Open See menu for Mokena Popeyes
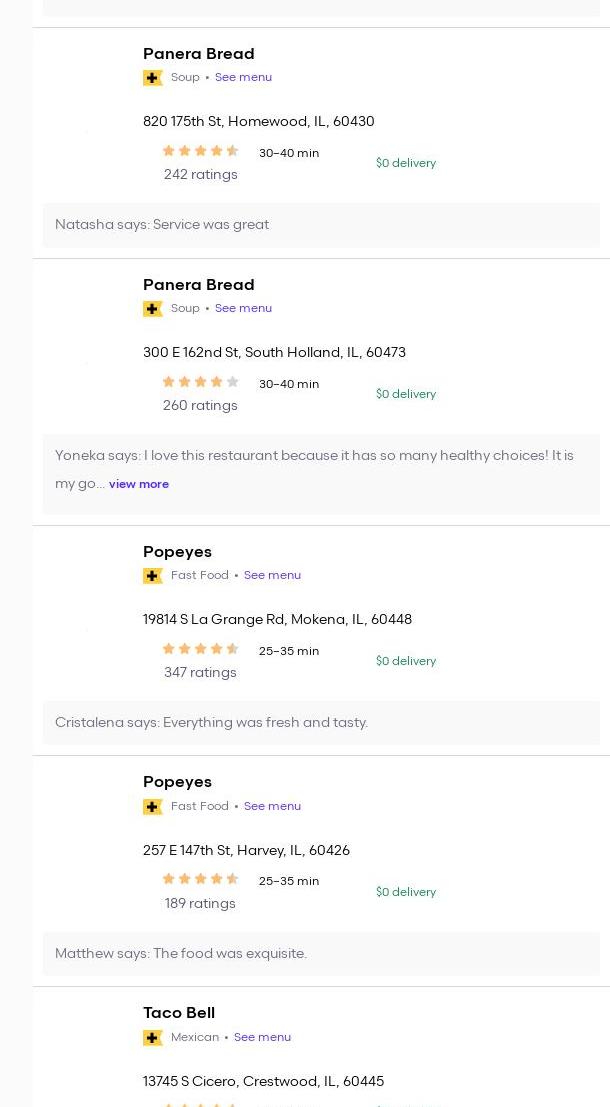This screenshot has width=610, height=1107. point(272,575)
